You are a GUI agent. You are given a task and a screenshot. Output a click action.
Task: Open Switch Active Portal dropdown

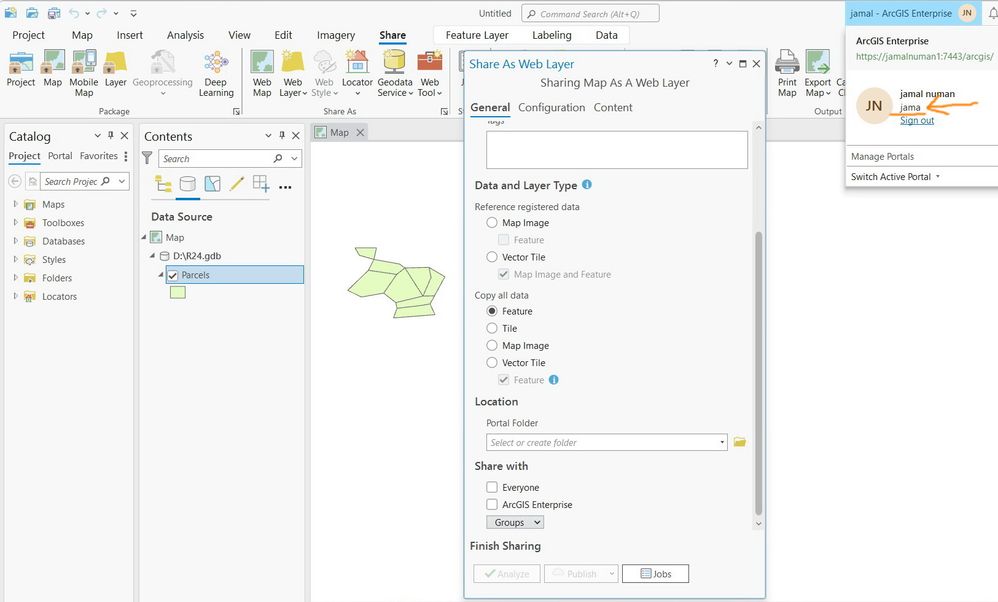pyautogui.click(x=896, y=177)
